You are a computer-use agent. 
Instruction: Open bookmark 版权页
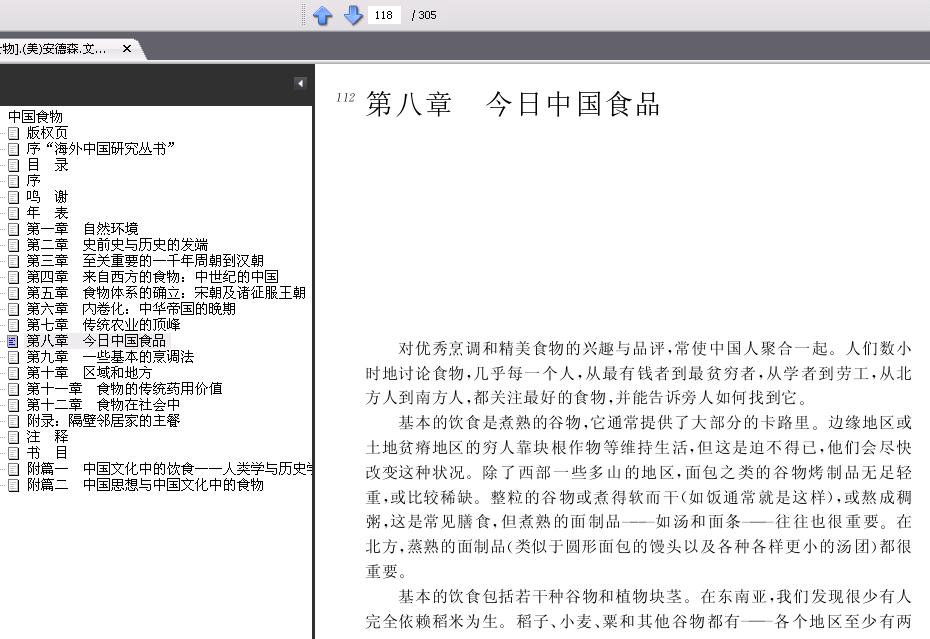(x=47, y=132)
